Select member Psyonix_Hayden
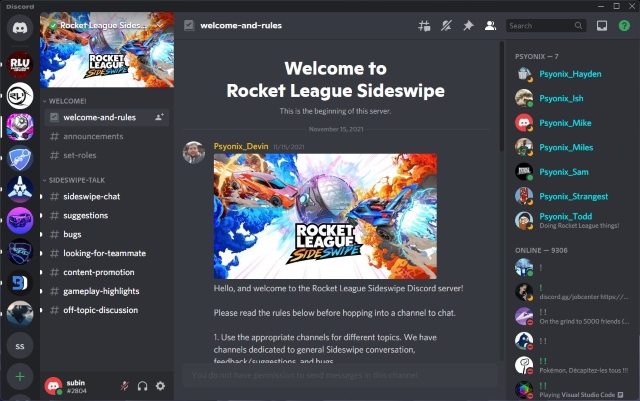The image size is (640, 401). coord(571,74)
